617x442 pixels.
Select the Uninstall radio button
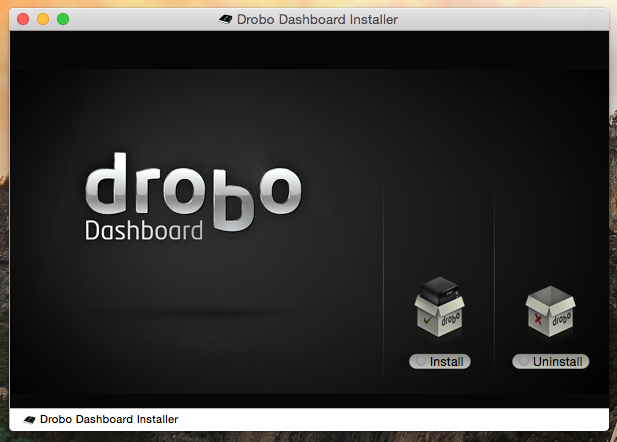point(523,361)
